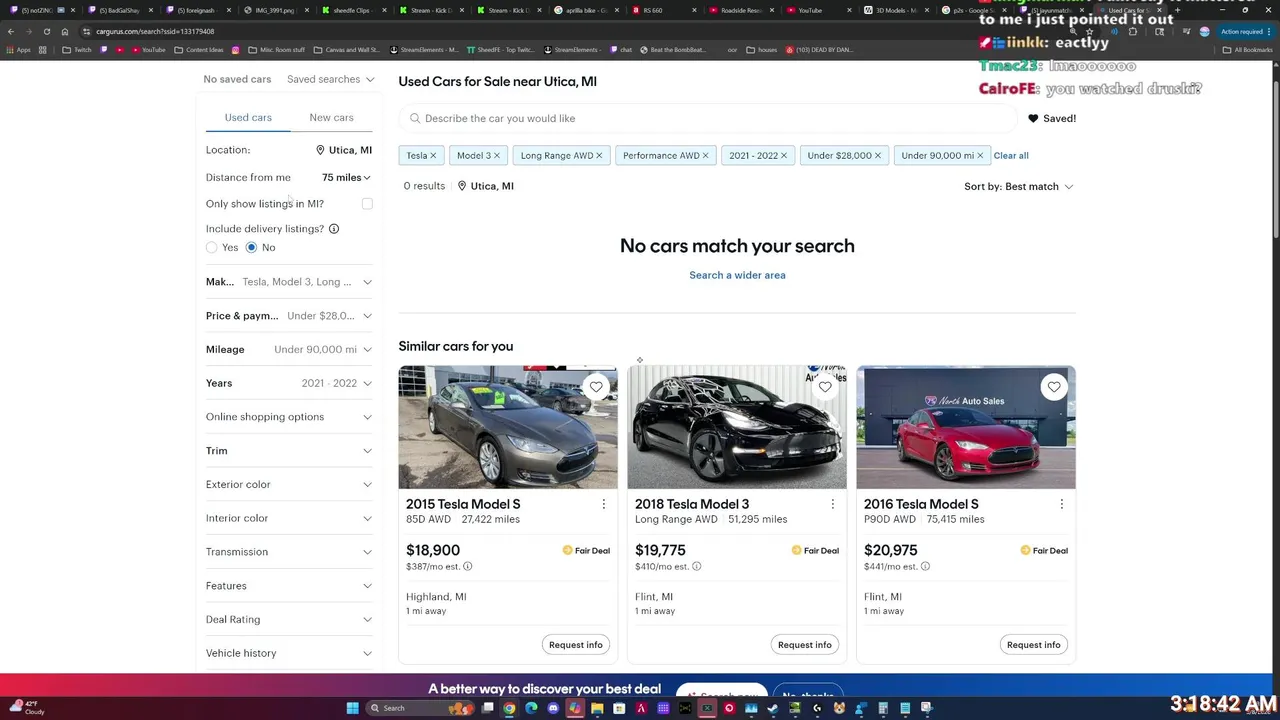This screenshot has width=1280, height=720.
Task: Expand the Years filter
Action: pyautogui.click(x=289, y=383)
